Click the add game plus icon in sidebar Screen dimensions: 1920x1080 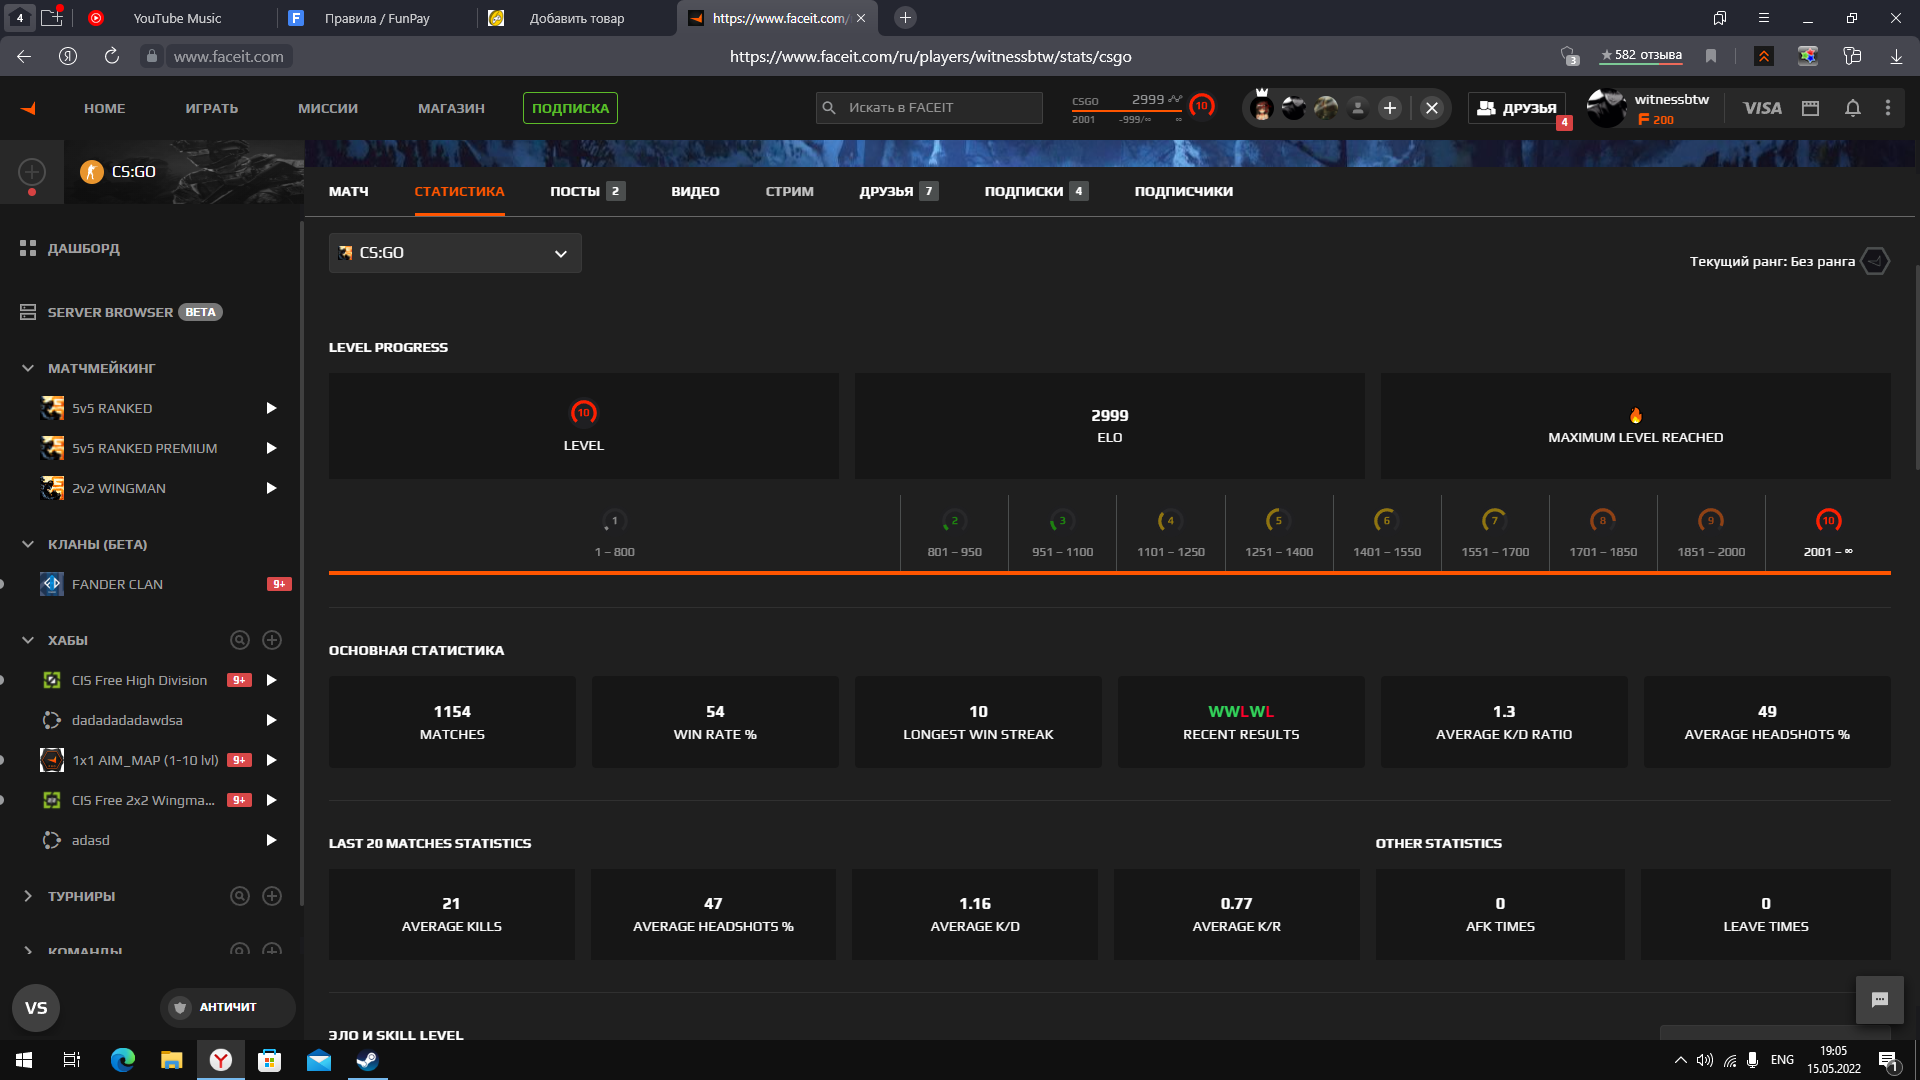(x=32, y=172)
